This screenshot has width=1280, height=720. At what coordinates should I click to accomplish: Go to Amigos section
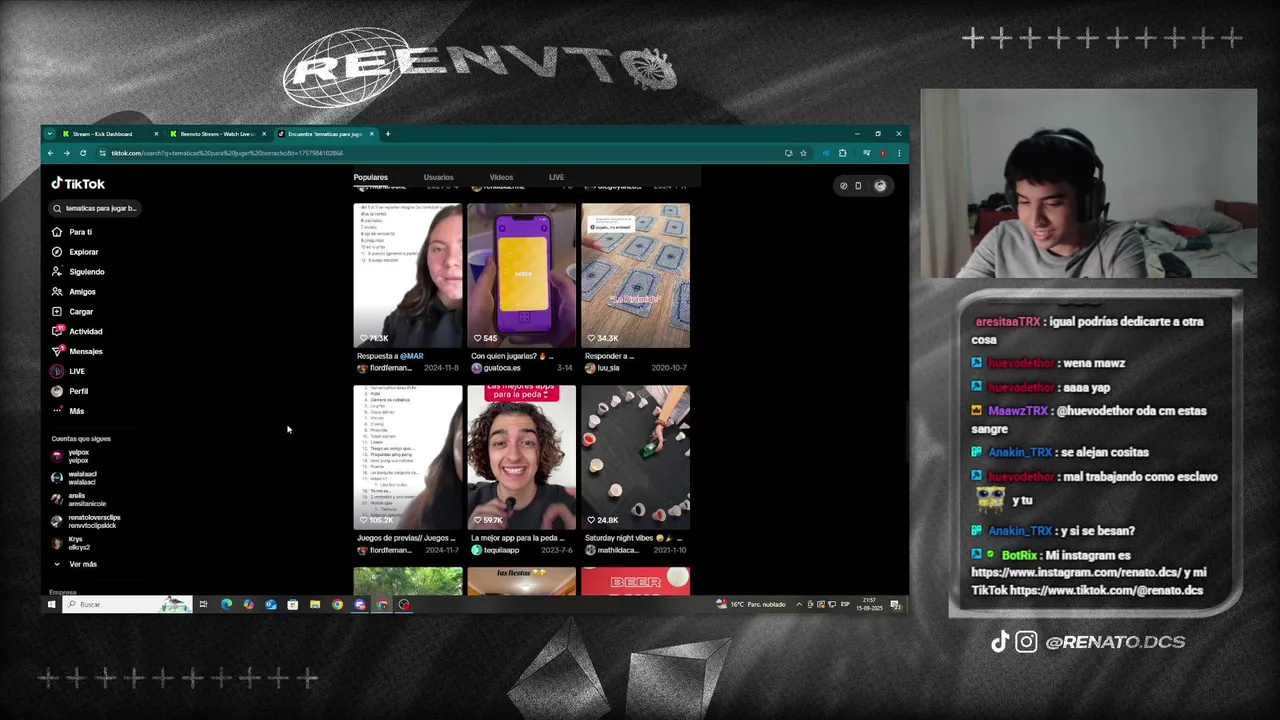[74, 292]
